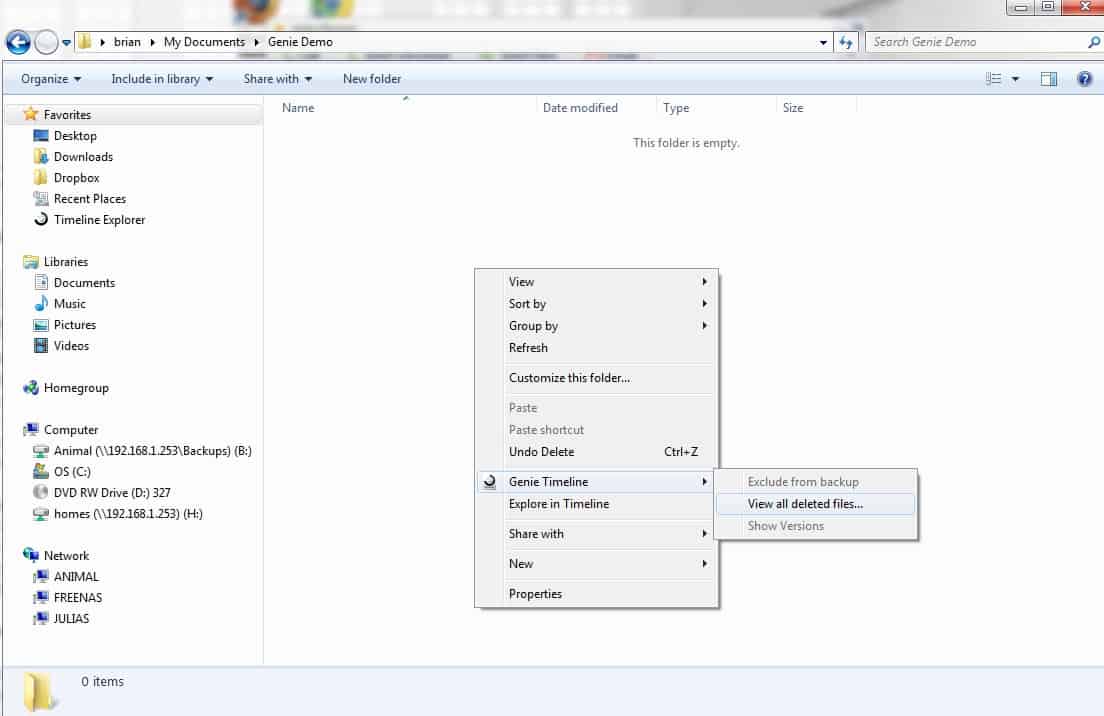Choose Undo Delete from context menu
Screen dimensions: 1104x716
pos(596,452)
